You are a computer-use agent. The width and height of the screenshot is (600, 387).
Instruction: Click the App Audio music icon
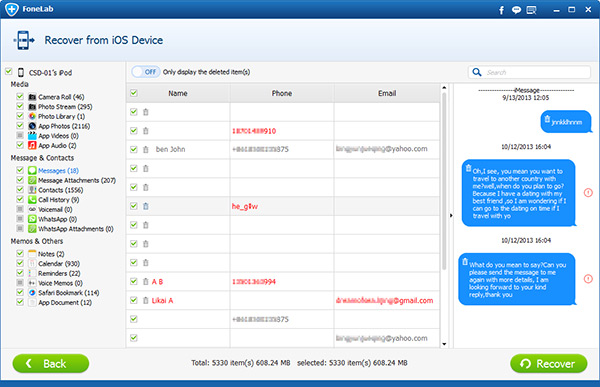32,145
